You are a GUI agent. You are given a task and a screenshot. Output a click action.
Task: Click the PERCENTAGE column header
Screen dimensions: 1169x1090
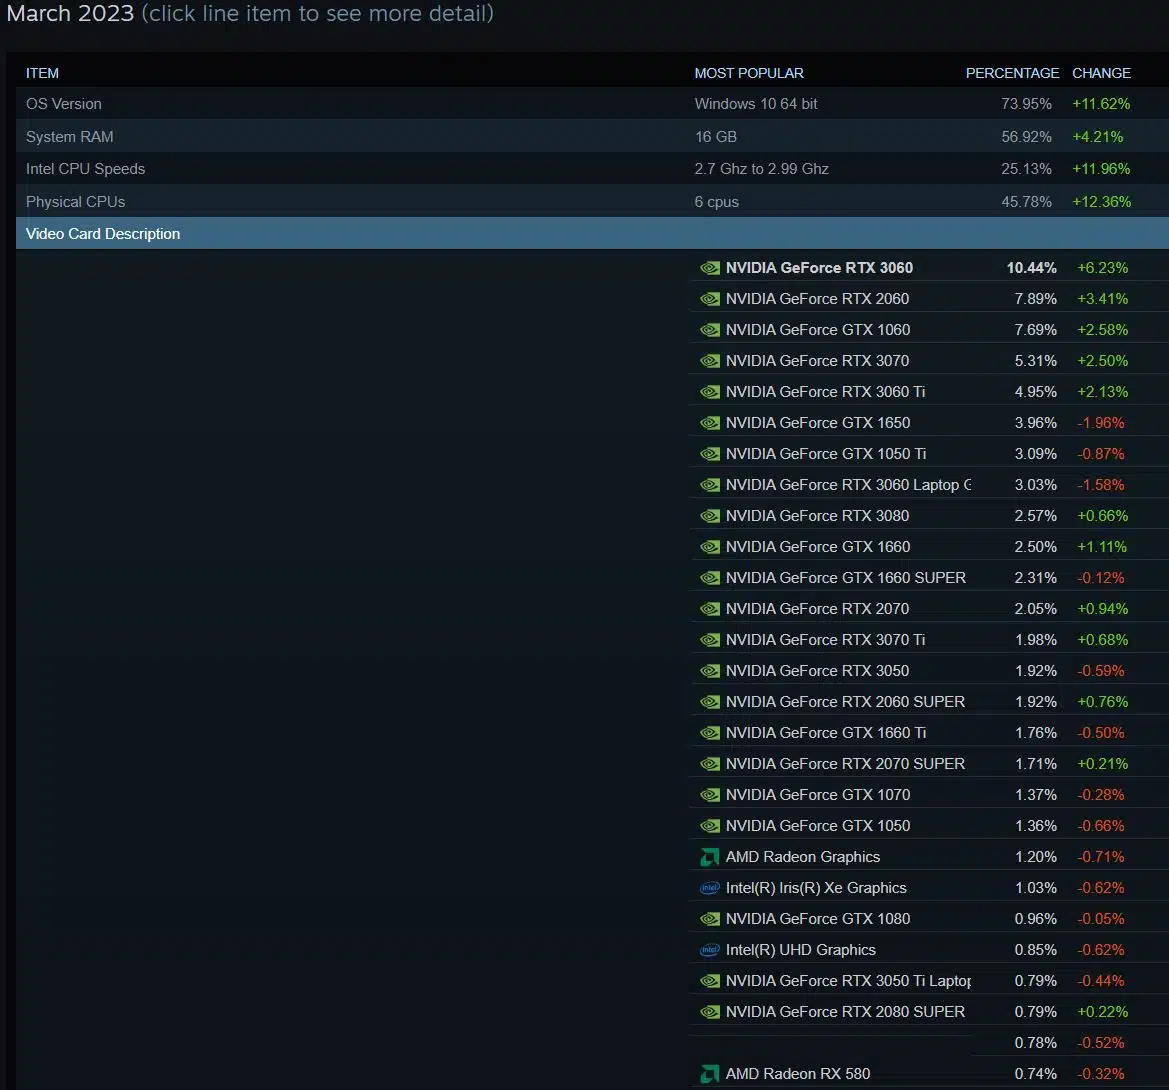[x=1012, y=73]
